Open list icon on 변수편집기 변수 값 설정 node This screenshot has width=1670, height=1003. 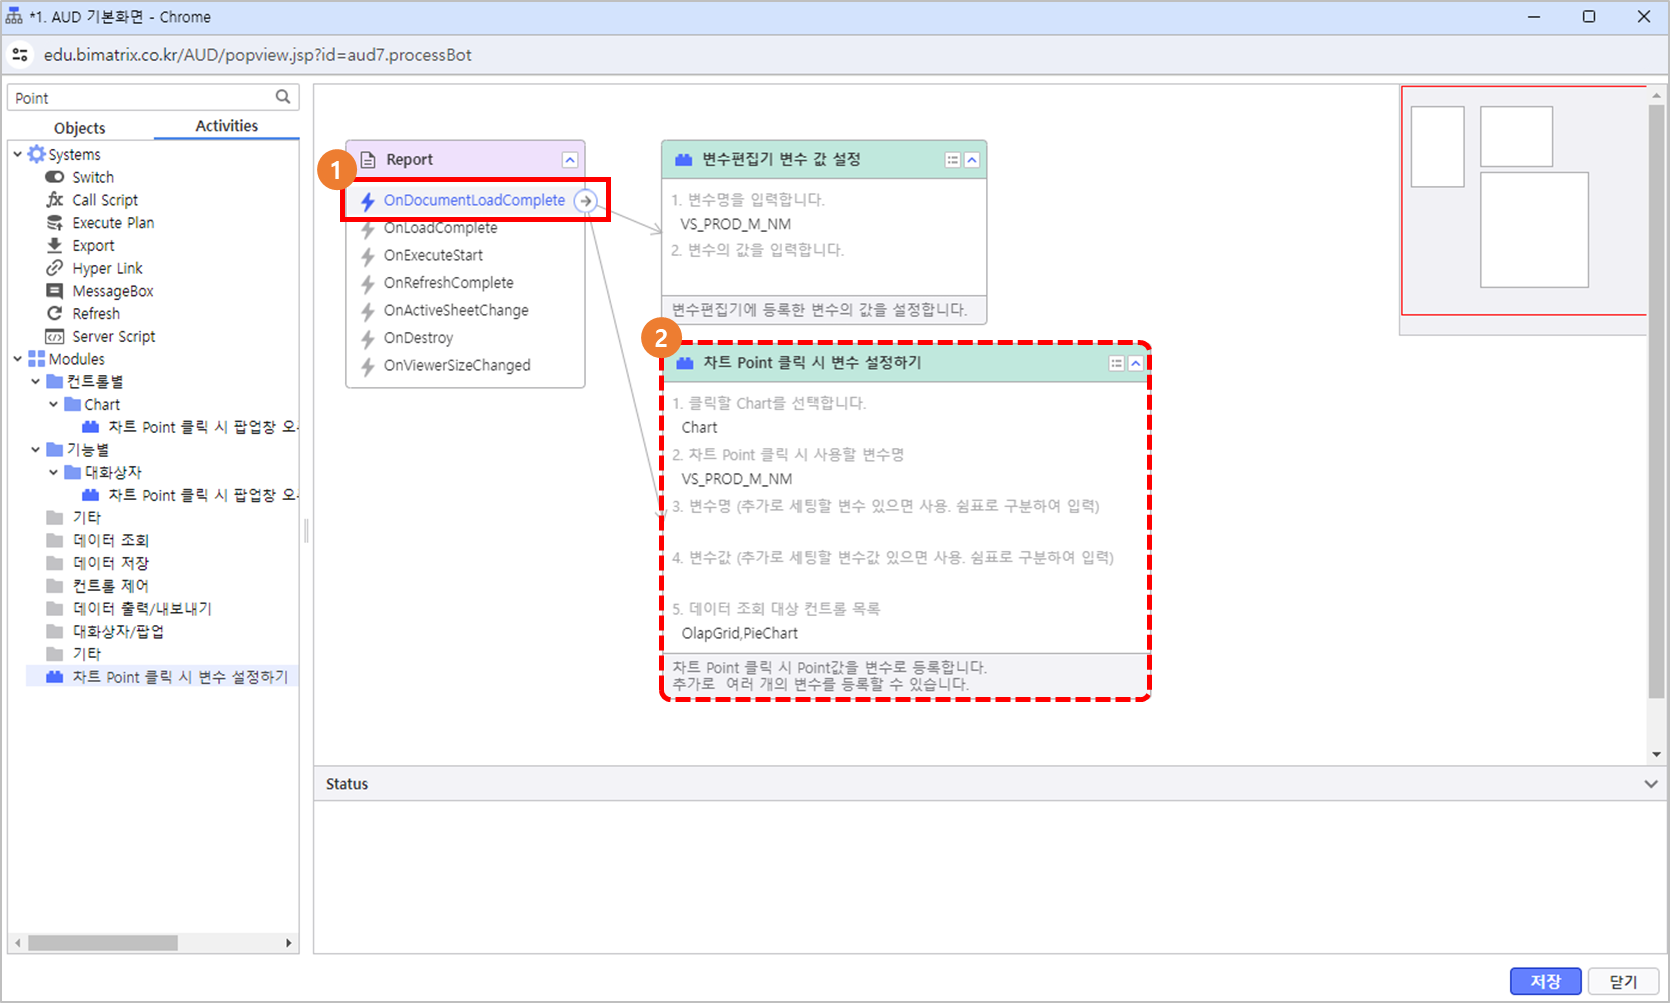(952, 160)
